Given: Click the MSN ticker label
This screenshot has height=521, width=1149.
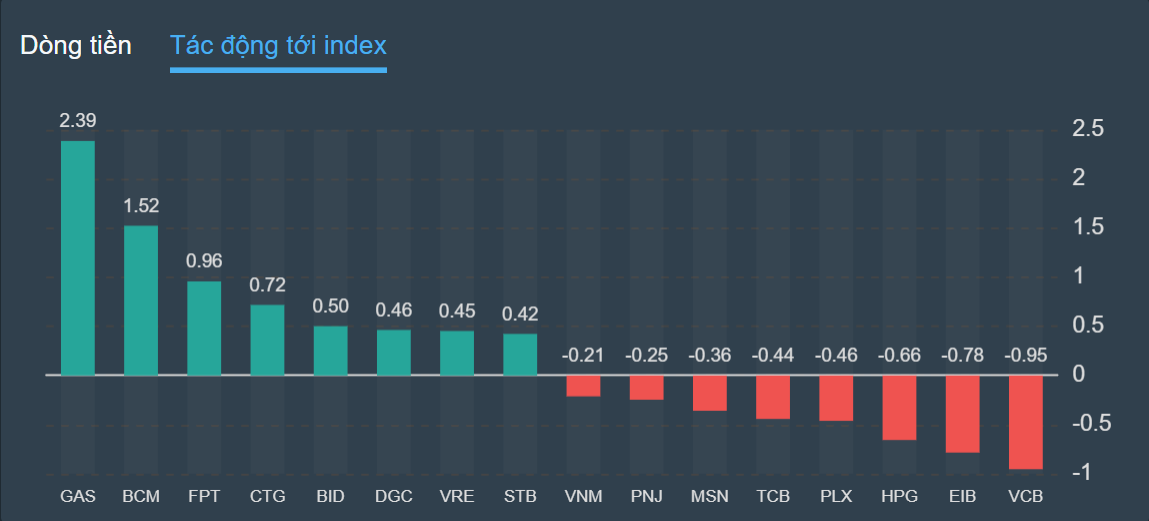Looking at the screenshot, I should 710,496.
